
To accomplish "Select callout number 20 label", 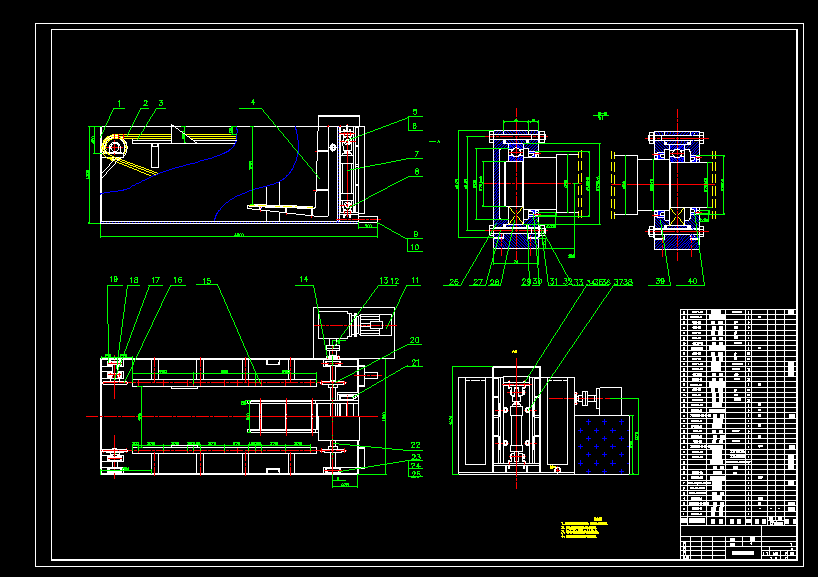I will (x=414, y=340).
